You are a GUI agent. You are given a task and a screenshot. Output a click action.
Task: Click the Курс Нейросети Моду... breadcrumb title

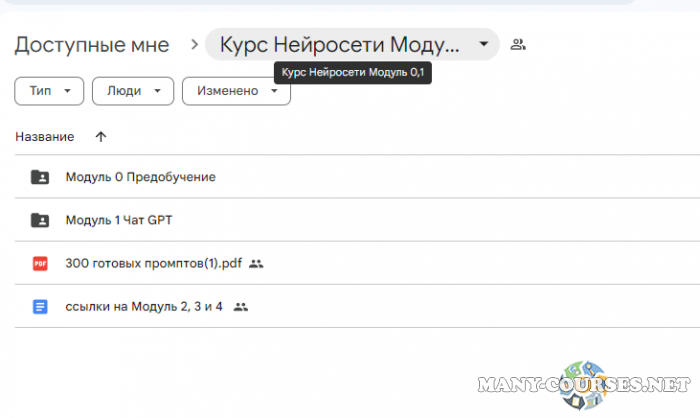coord(339,45)
